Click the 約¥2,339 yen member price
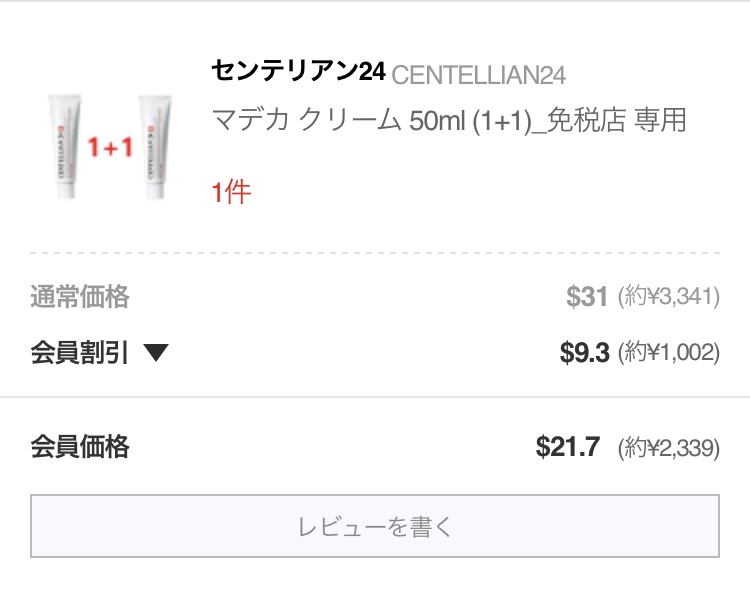The width and height of the screenshot is (750, 593). pos(669,448)
